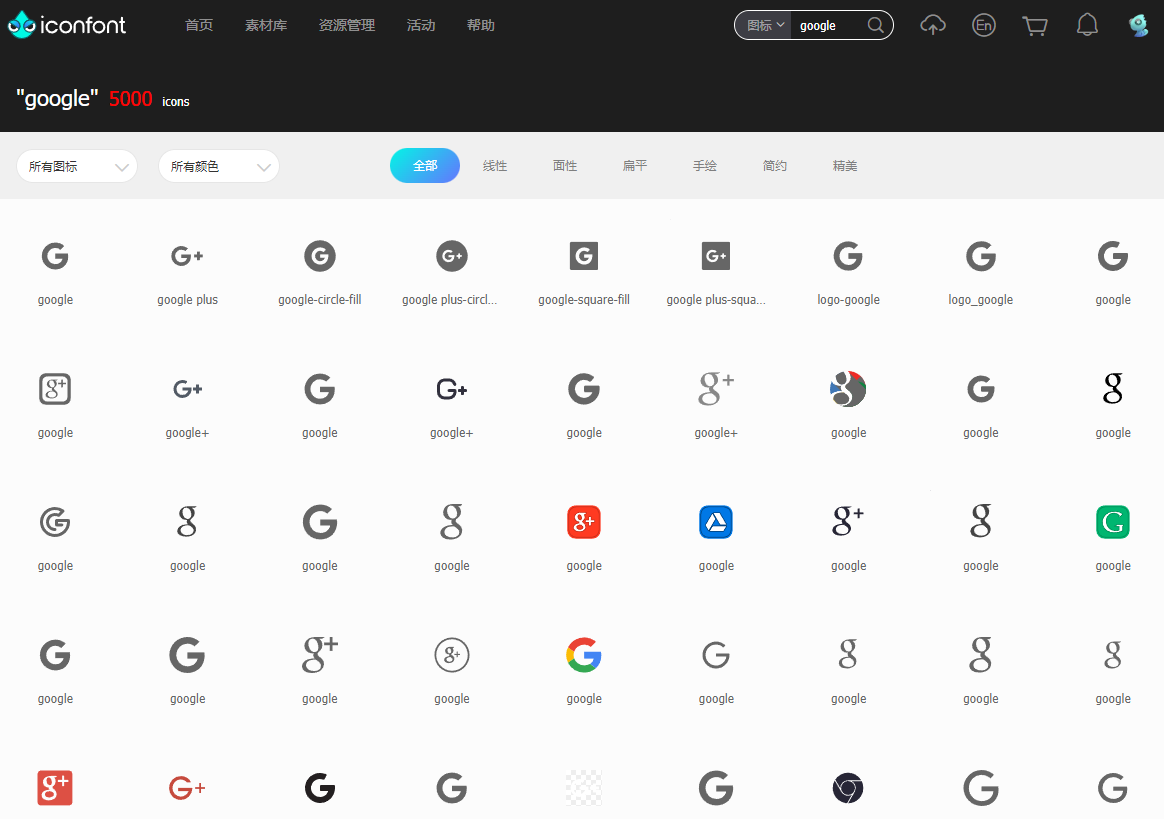Expand the 所有颜色 dropdown
1164x819 pixels.
pos(219,166)
